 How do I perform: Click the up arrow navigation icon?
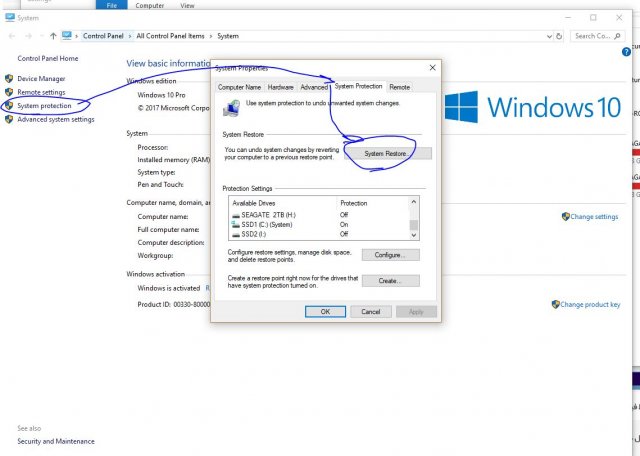tap(52, 35)
